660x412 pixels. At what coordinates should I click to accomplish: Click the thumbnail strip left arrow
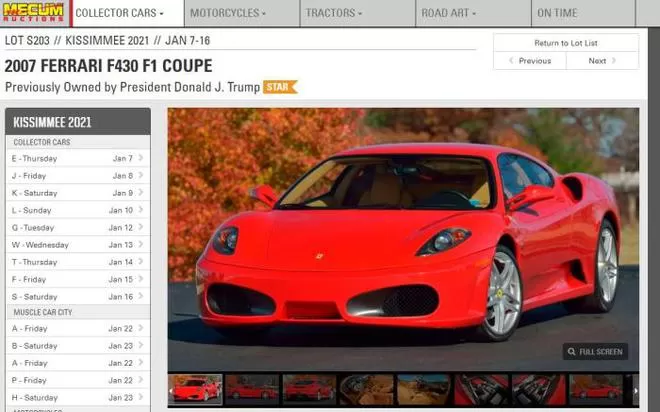coord(171,391)
